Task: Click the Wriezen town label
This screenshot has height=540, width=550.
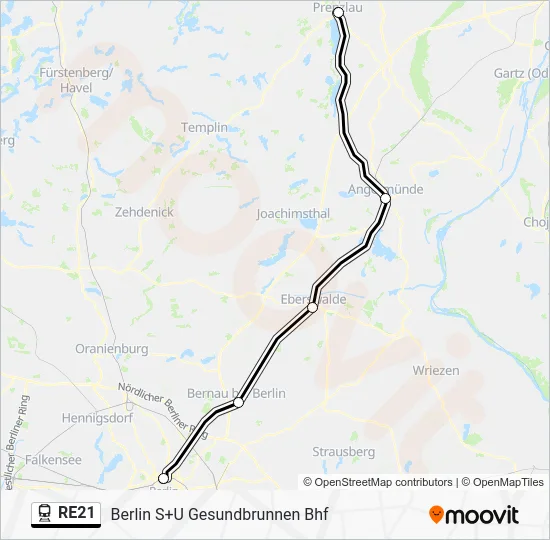Action: click(x=436, y=371)
